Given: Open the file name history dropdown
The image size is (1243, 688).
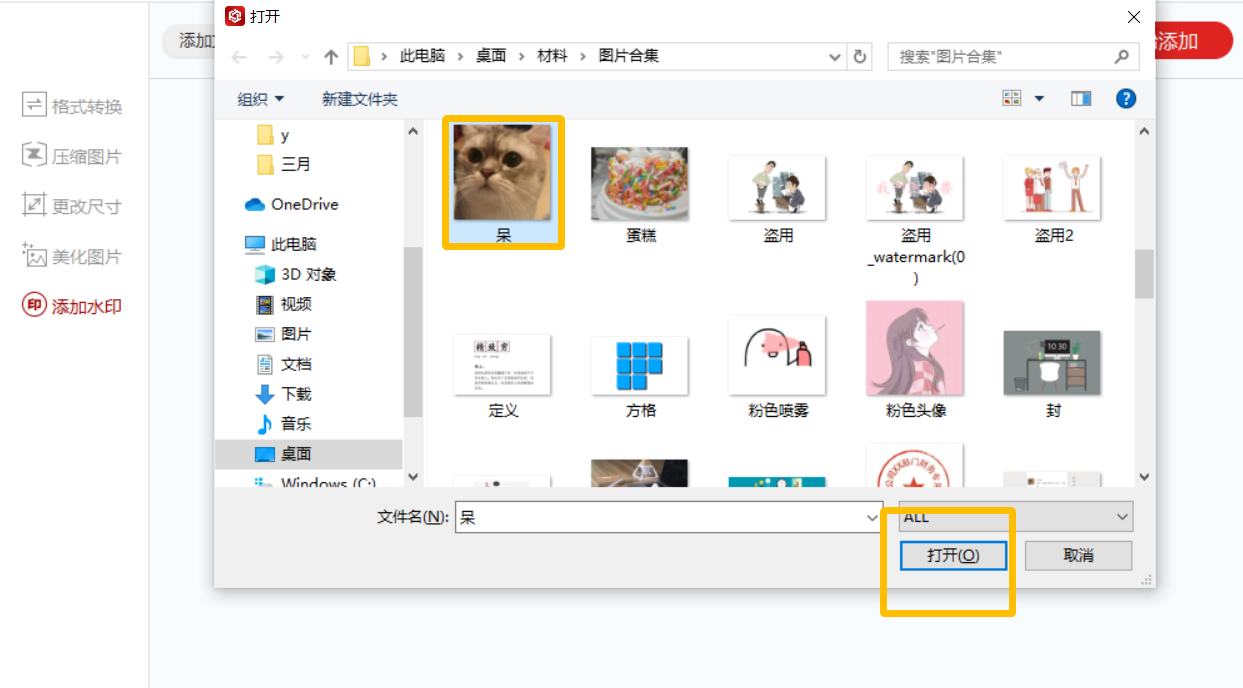Looking at the screenshot, I should [873, 517].
